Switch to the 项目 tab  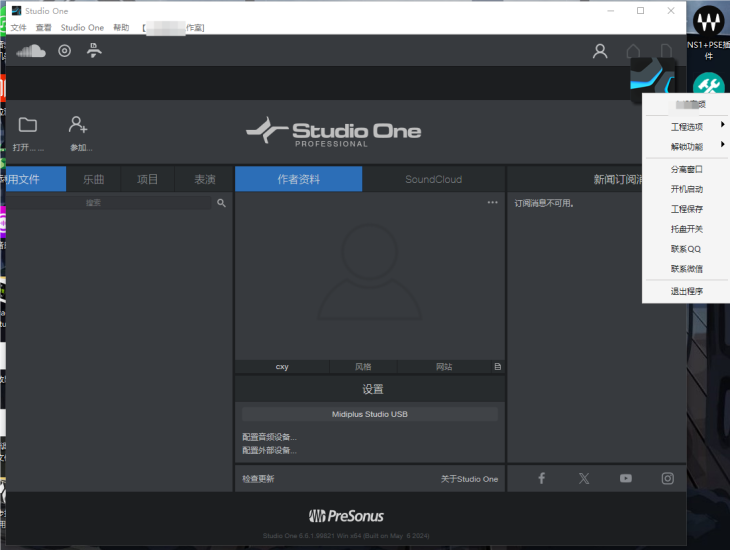click(147, 179)
